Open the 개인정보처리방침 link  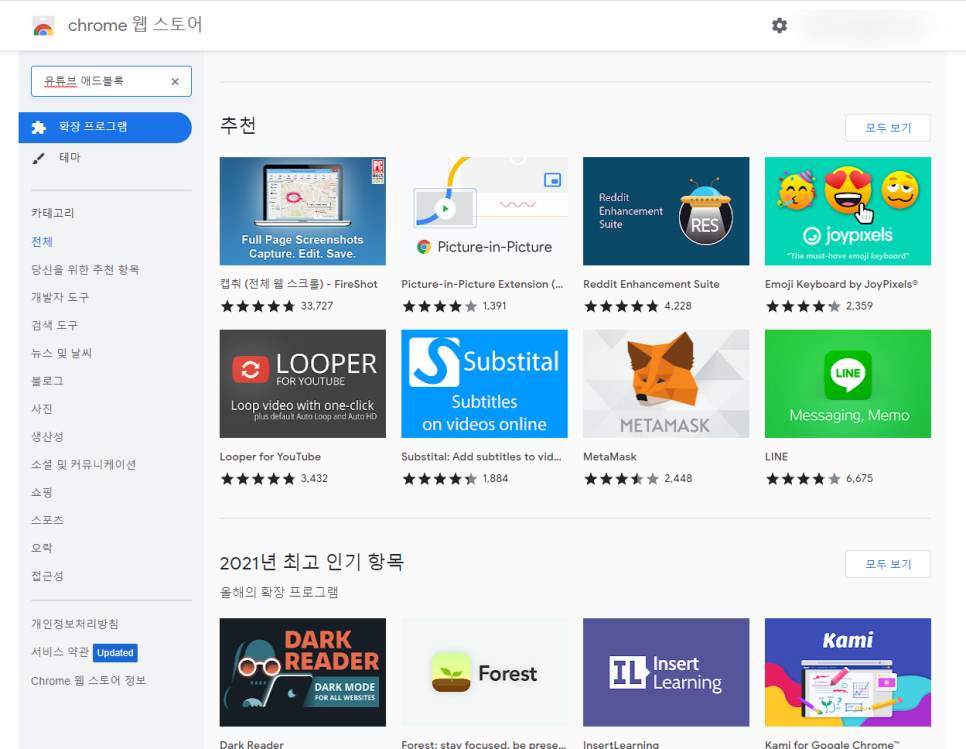coord(75,624)
